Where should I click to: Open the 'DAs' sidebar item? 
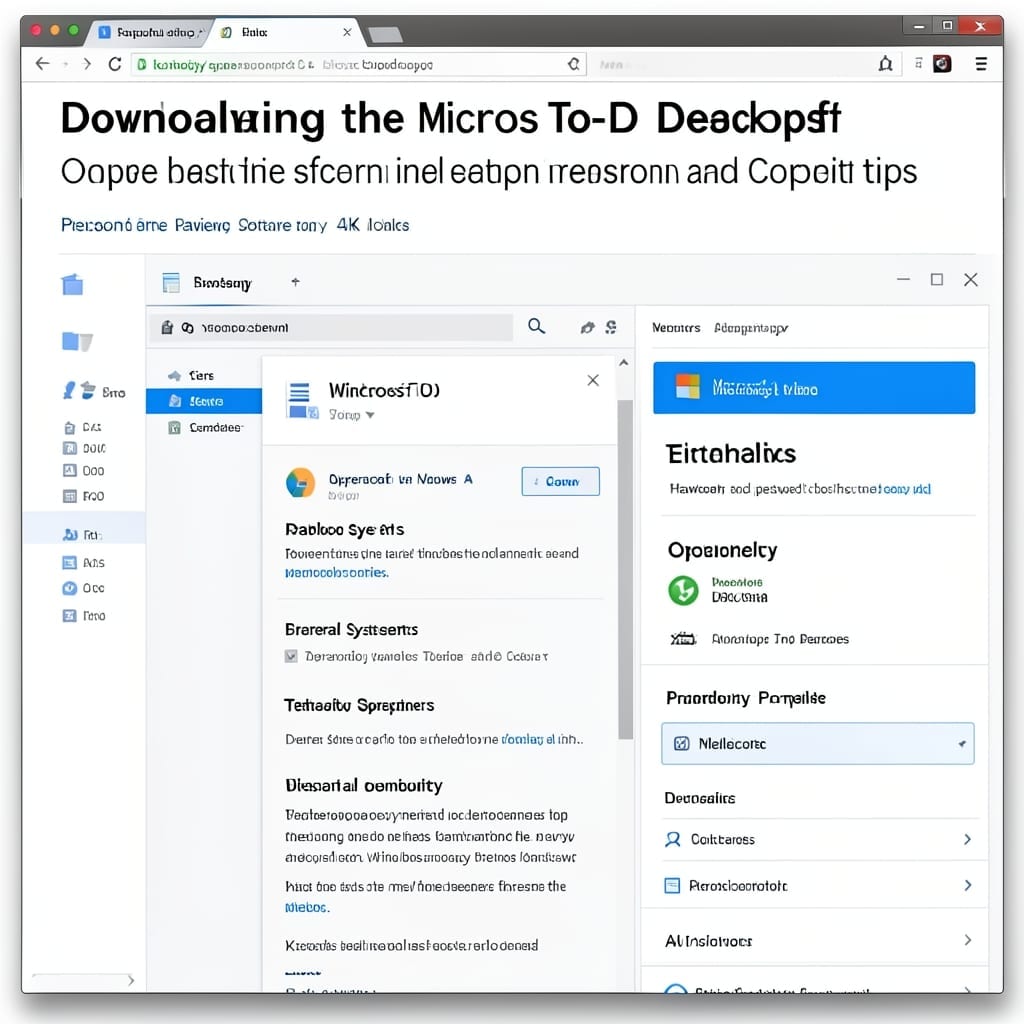[x=82, y=428]
